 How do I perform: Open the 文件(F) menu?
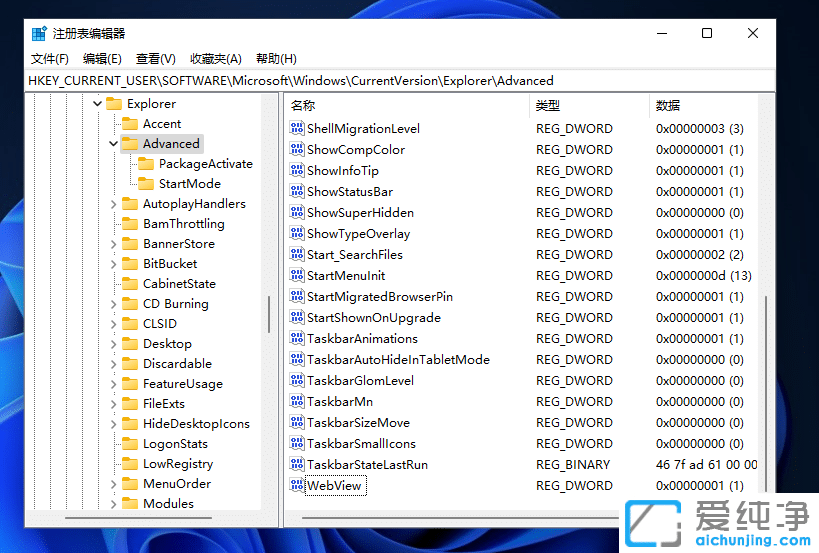pos(50,58)
